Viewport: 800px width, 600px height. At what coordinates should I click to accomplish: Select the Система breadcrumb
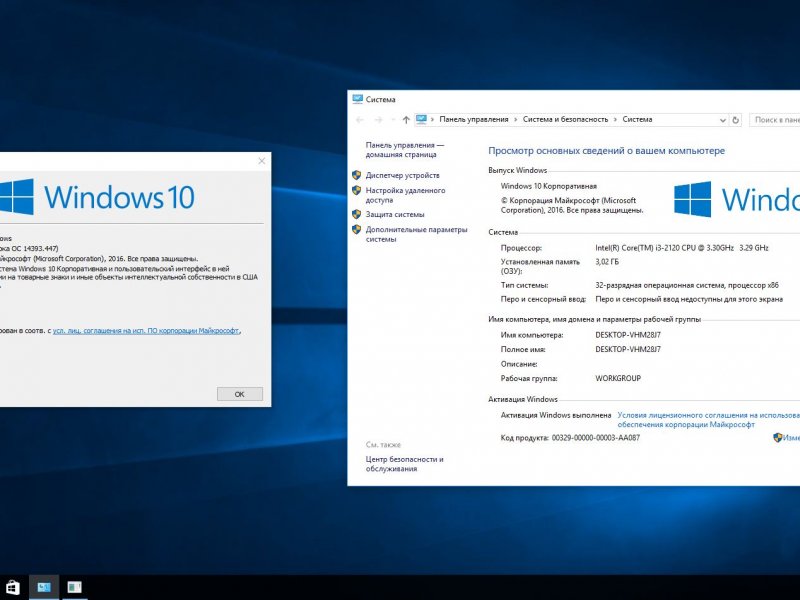pyautogui.click(x=637, y=119)
